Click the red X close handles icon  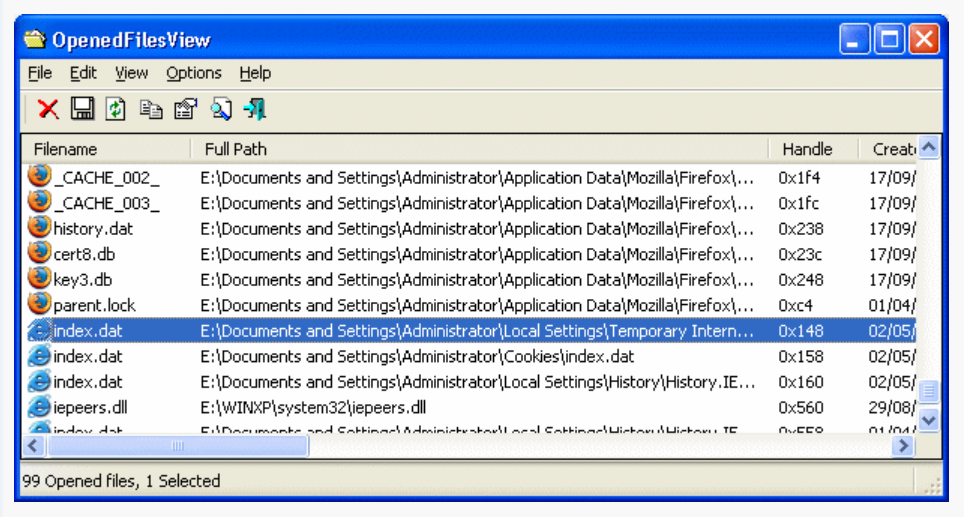point(48,109)
